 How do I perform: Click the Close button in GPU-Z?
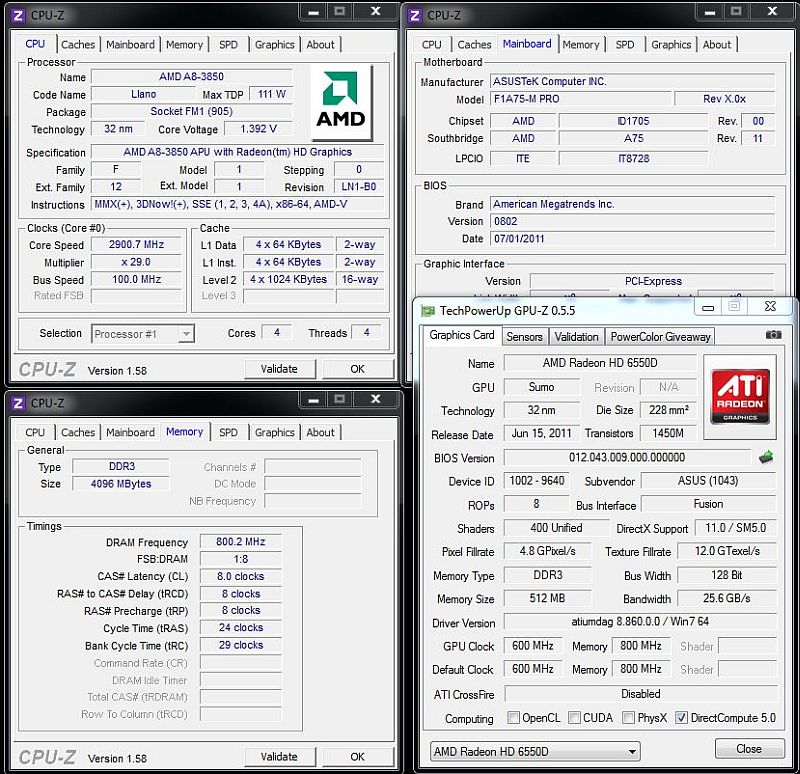coord(749,748)
